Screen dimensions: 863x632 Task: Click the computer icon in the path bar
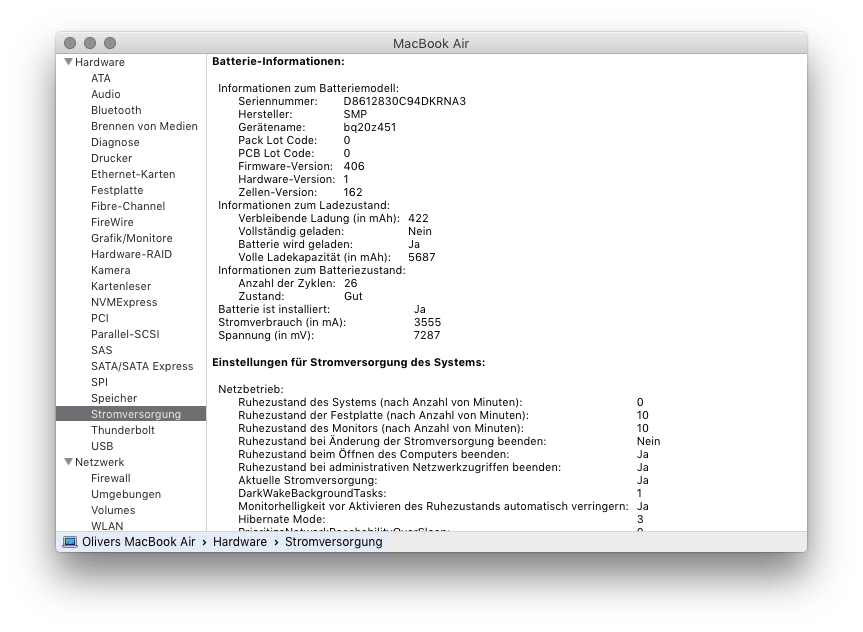click(x=70, y=542)
